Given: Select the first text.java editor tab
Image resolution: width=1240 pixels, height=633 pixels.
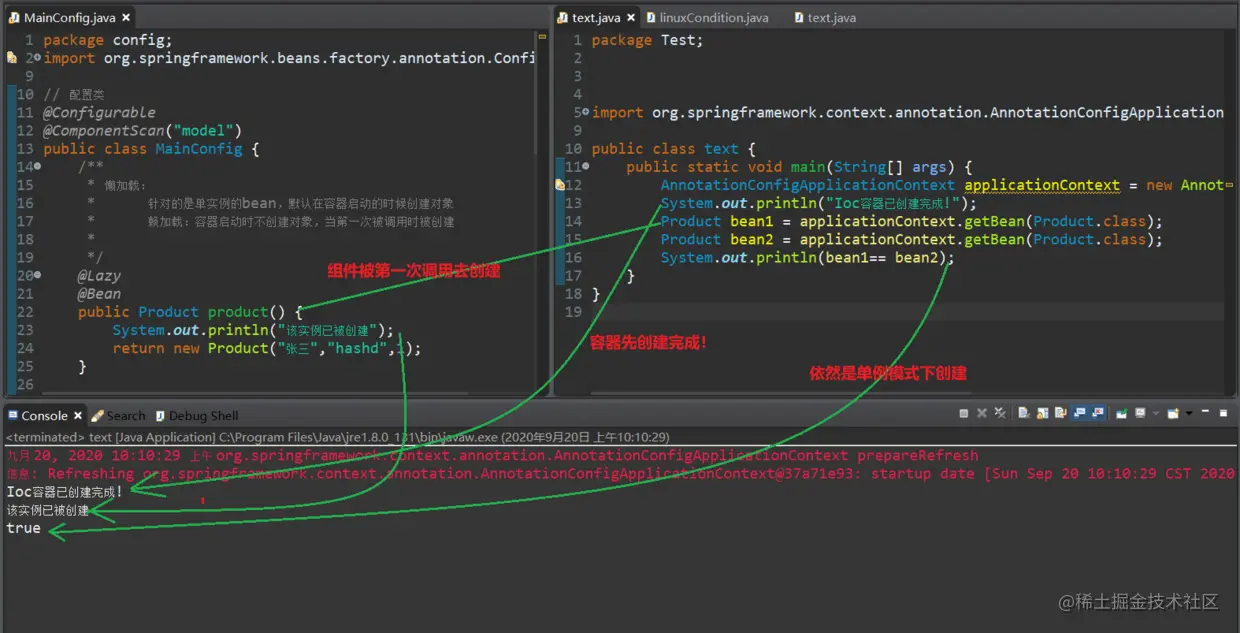Looking at the screenshot, I should click(597, 17).
